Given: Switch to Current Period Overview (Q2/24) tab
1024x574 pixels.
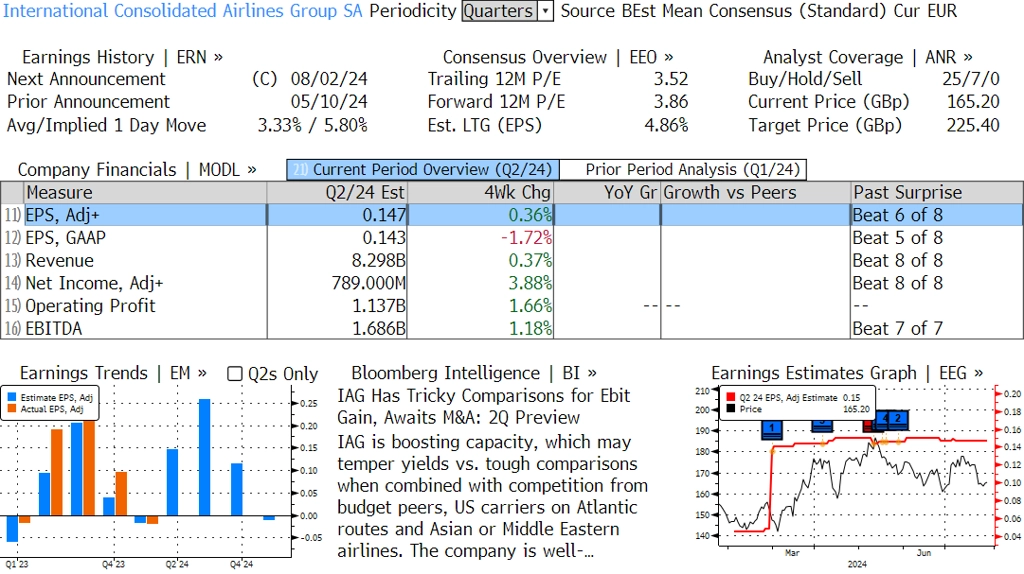Looking at the screenshot, I should 423,170.
